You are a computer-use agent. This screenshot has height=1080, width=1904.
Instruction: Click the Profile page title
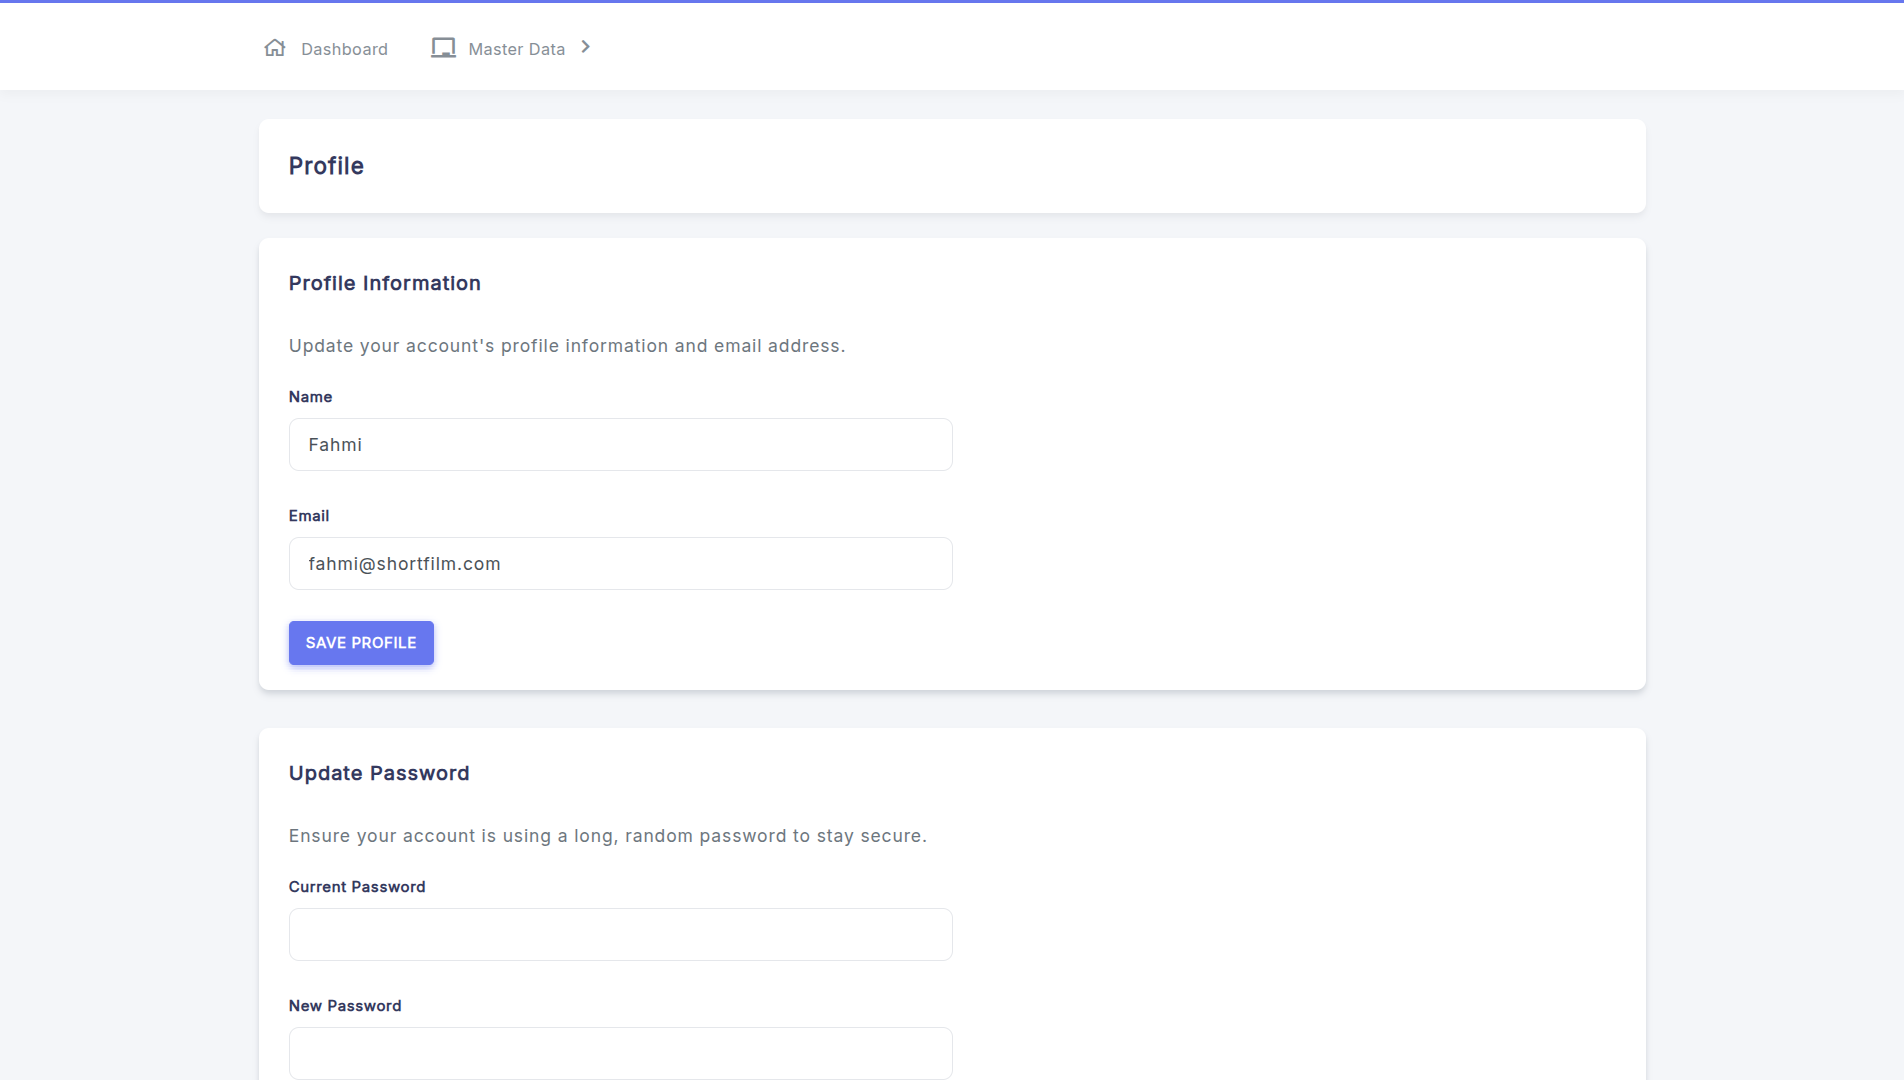(326, 166)
